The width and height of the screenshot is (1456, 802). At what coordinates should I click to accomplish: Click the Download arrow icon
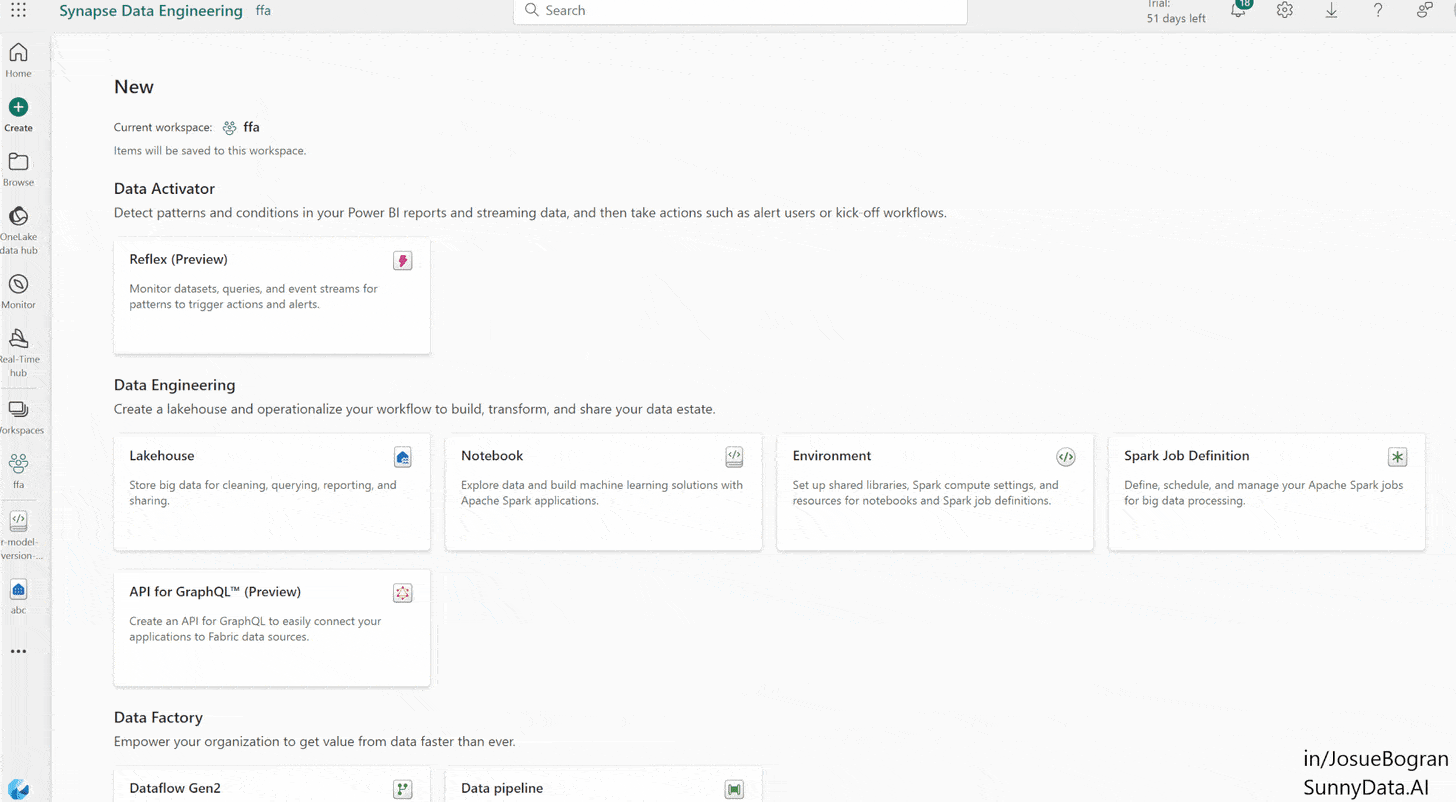1331,10
